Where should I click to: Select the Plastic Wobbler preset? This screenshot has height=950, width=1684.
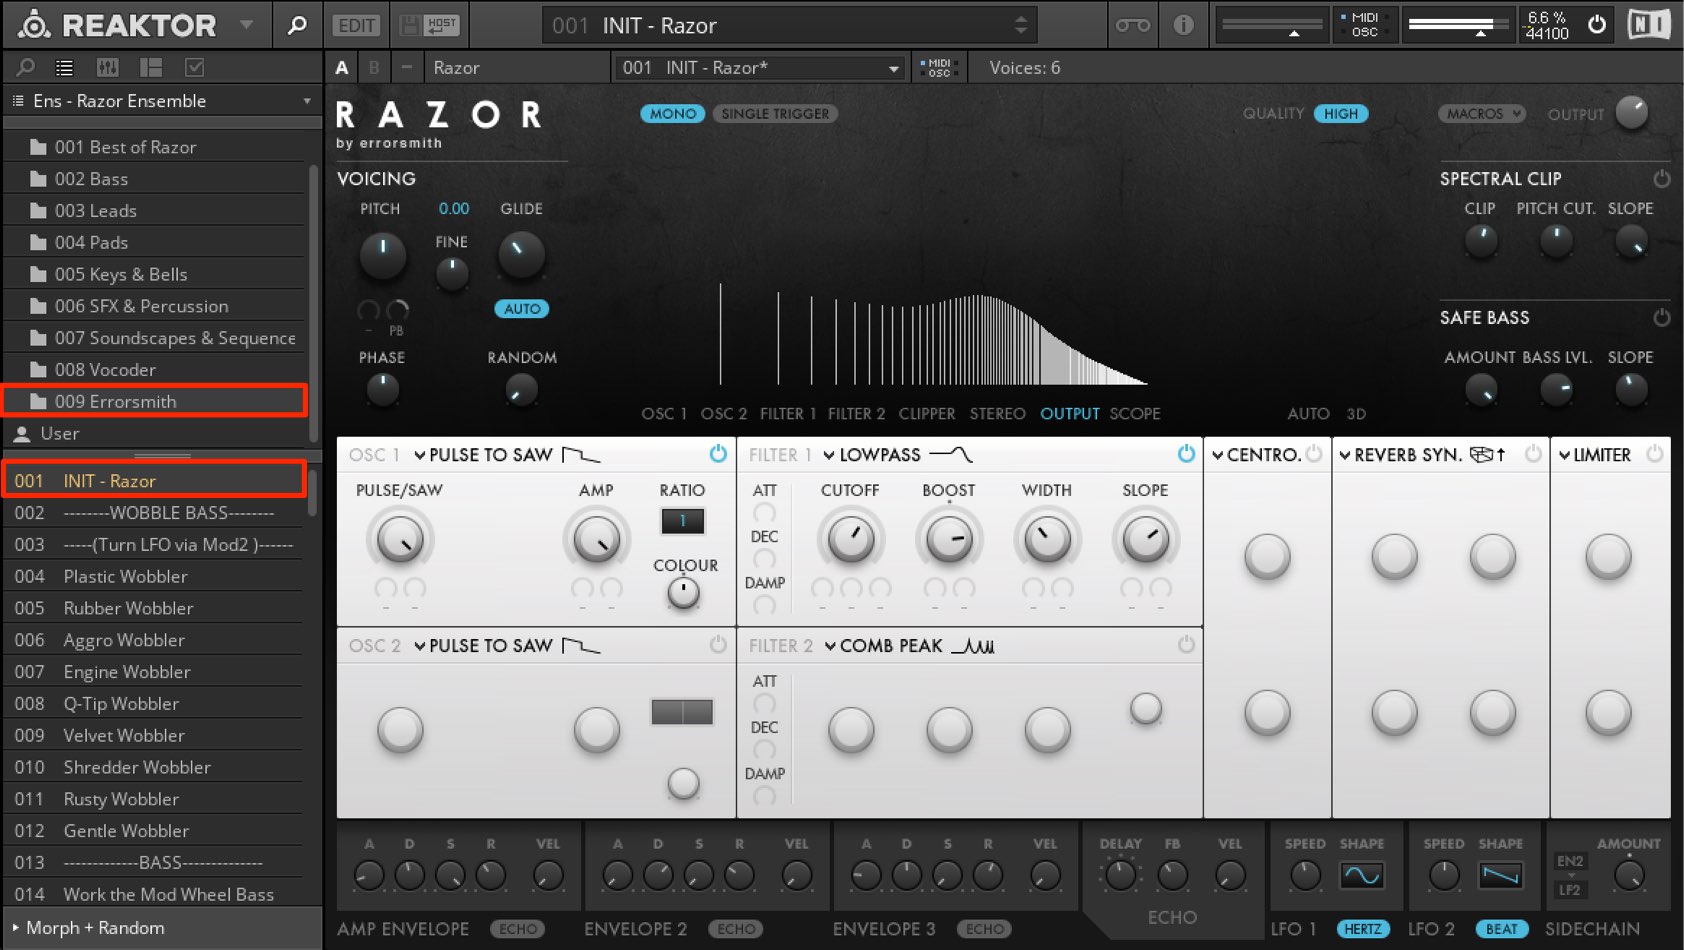(x=153, y=577)
